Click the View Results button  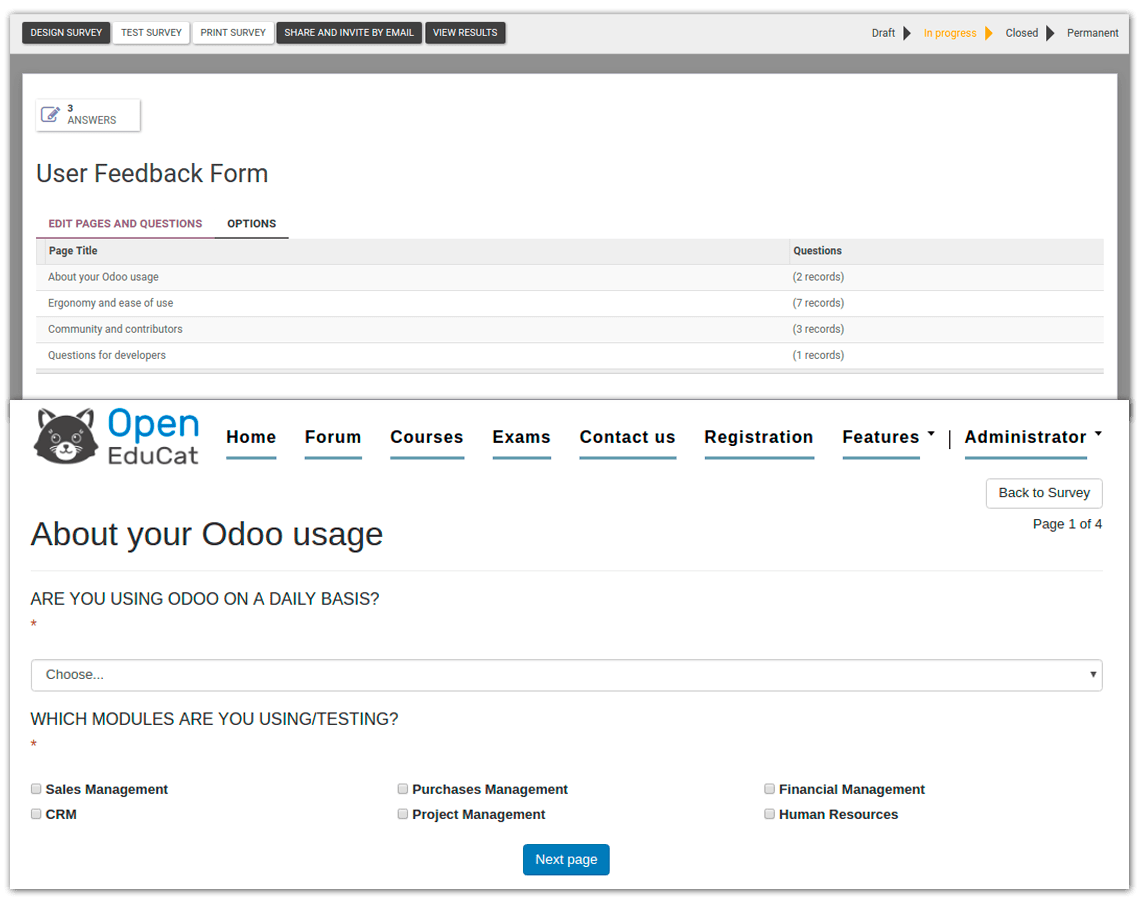coord(465,33)
